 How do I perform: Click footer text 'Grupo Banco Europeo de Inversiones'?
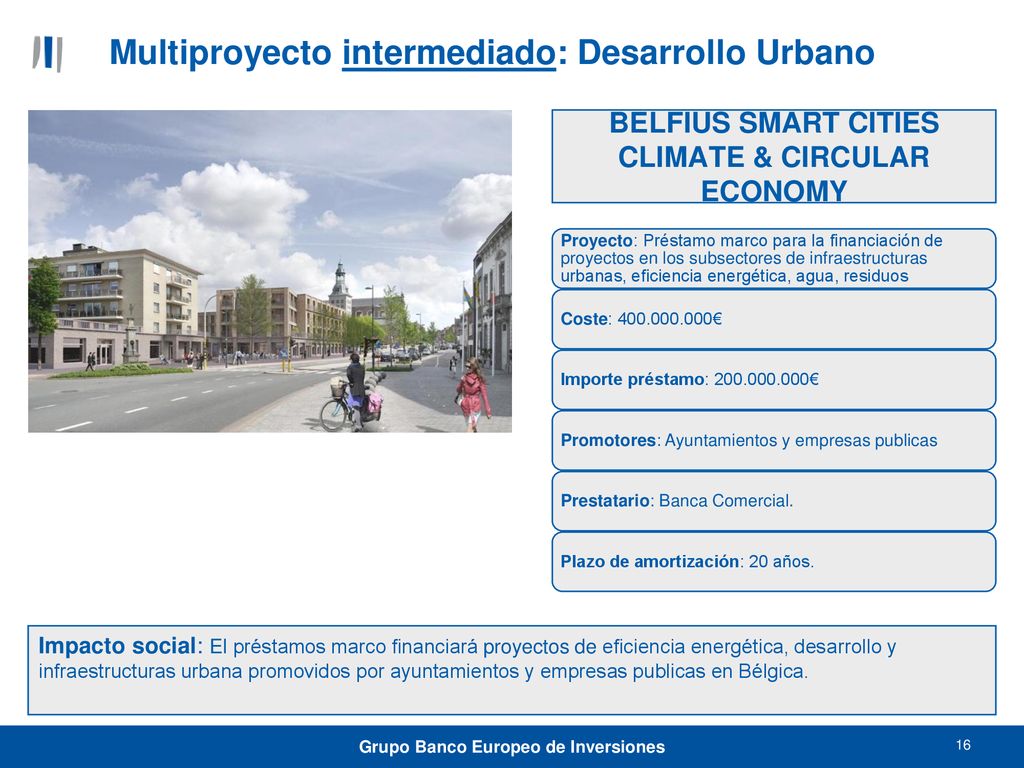[512, 747]
